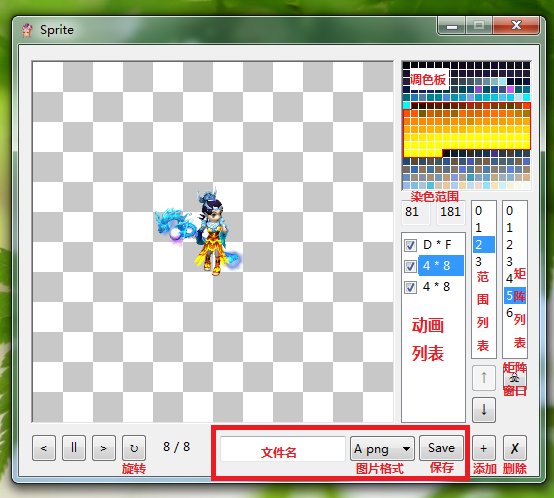Open the matrix window icon button

(515, 379)
